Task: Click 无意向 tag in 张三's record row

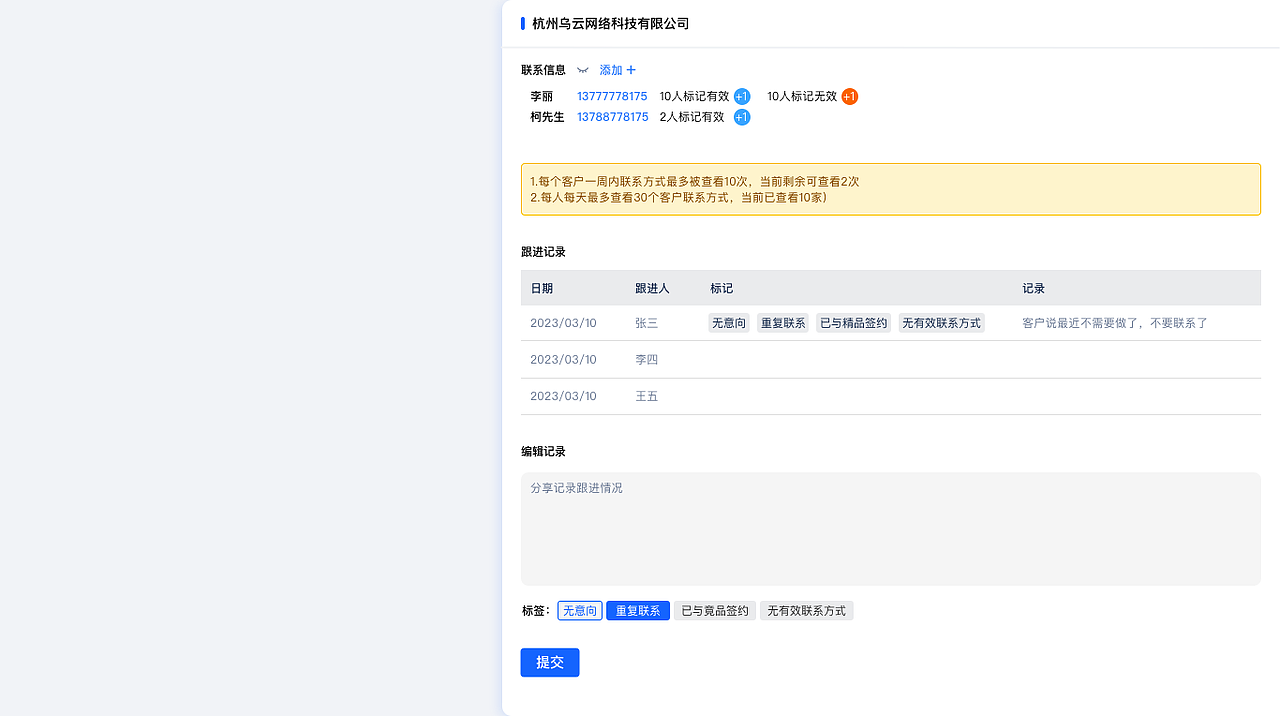Action: [728, 322]
